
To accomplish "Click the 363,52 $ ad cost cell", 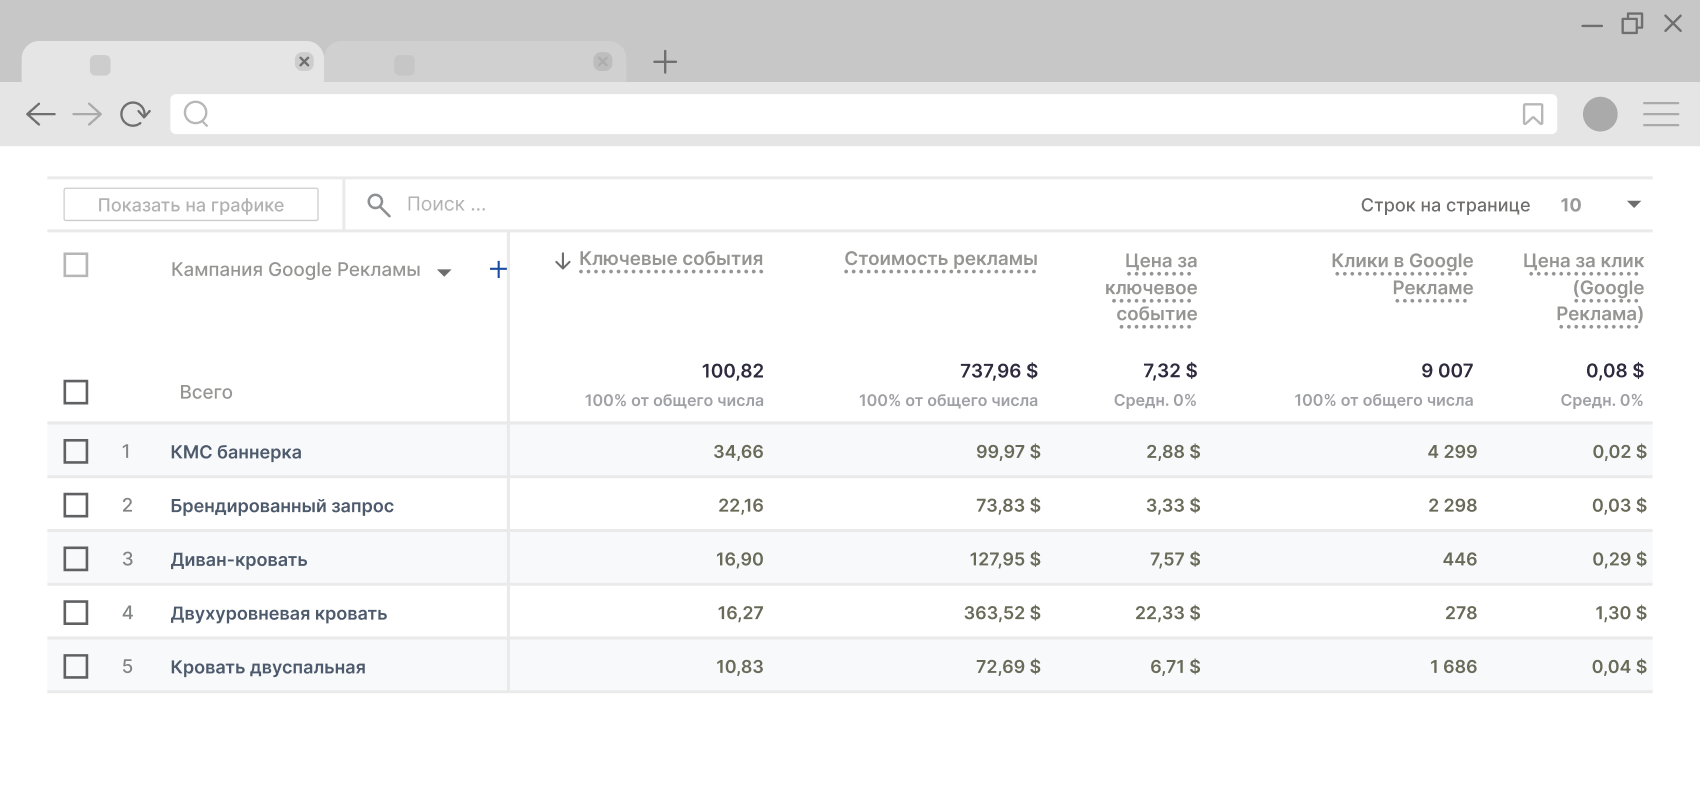I will [x=1002, y=613].
